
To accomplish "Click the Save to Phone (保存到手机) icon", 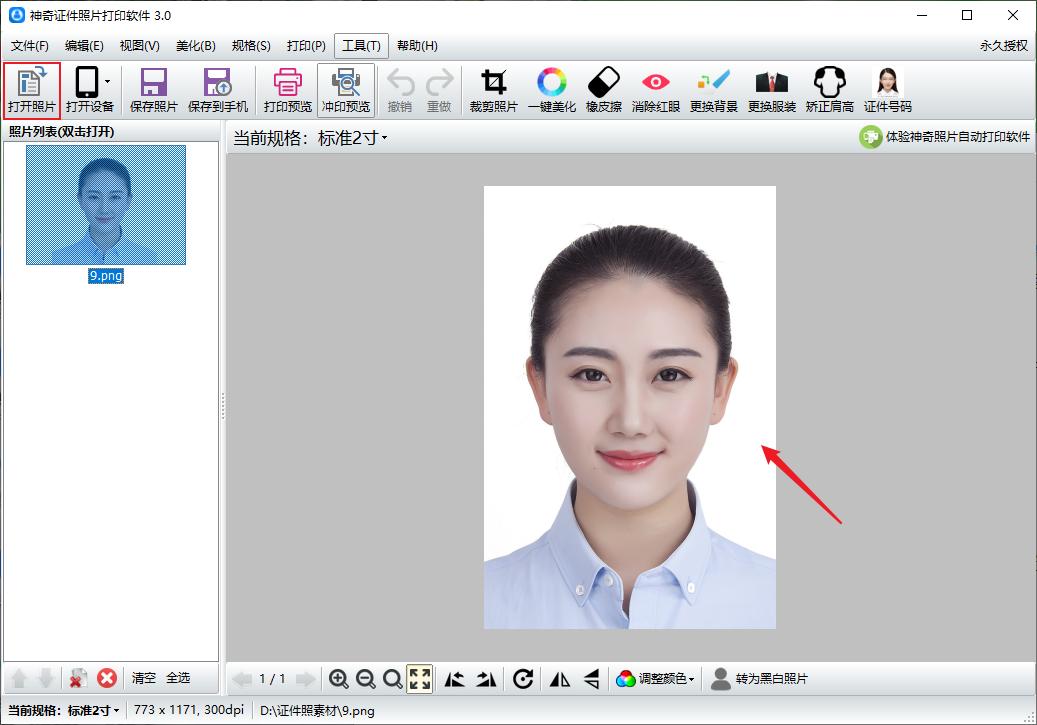I will (217, 90).
